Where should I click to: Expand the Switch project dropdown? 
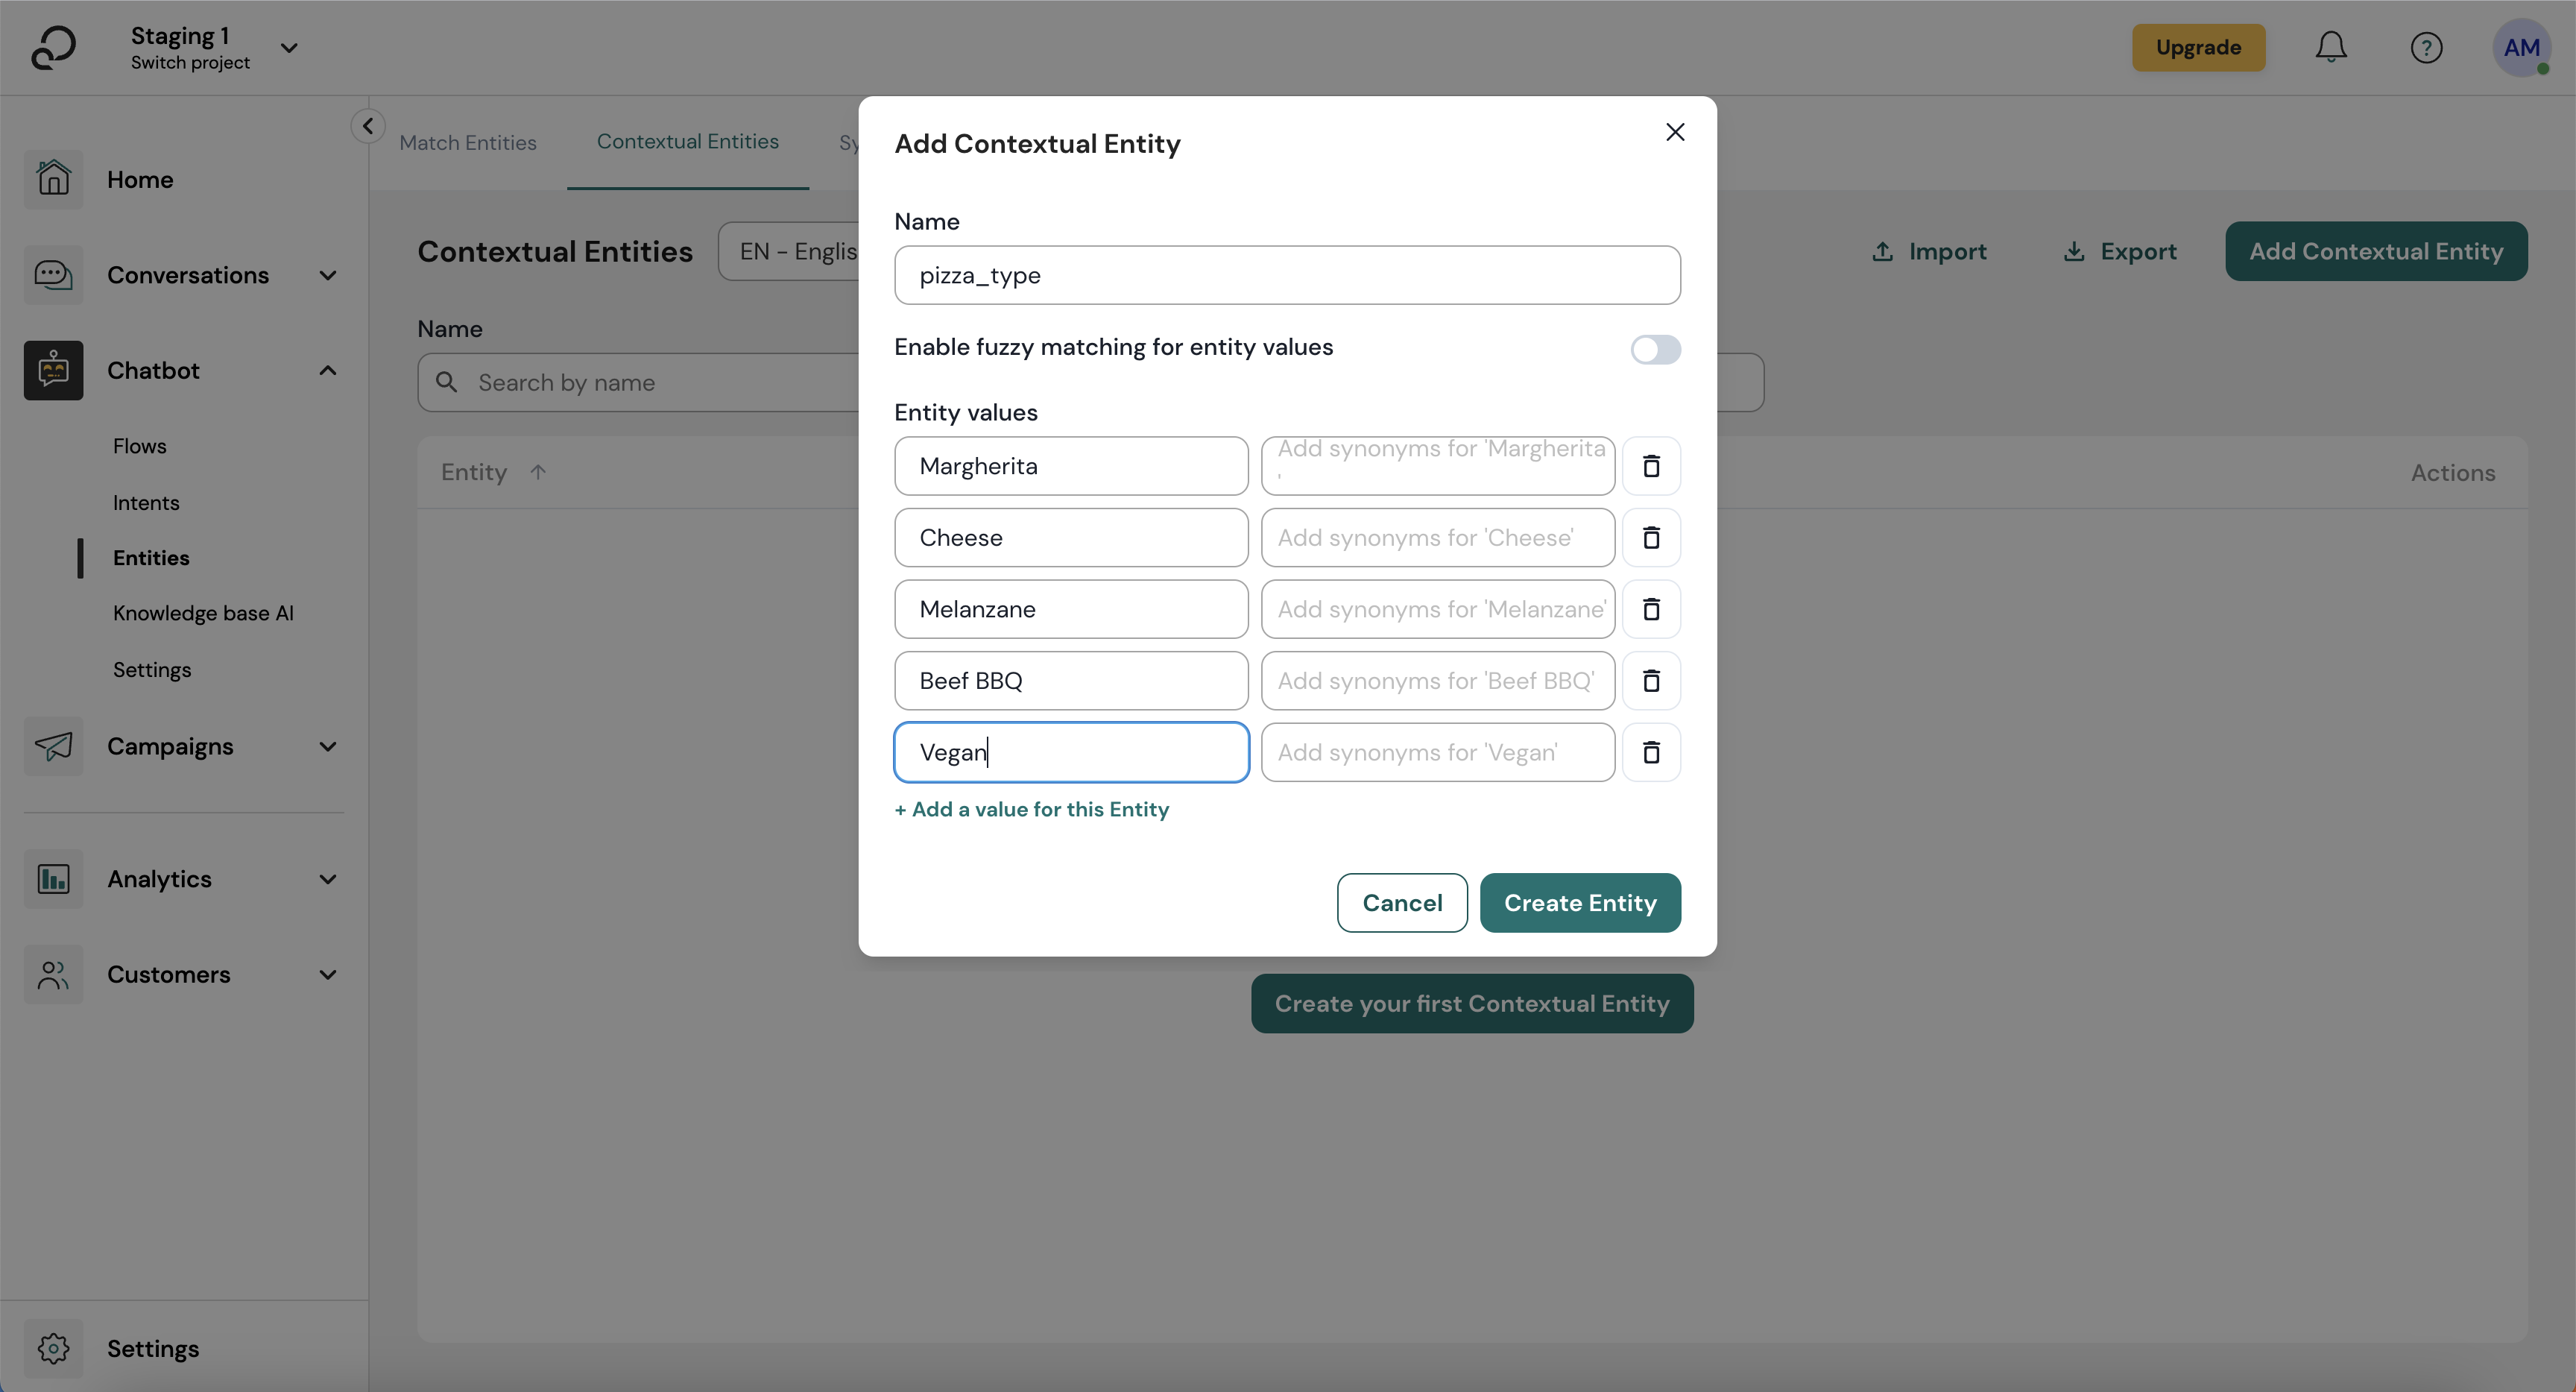289,47
